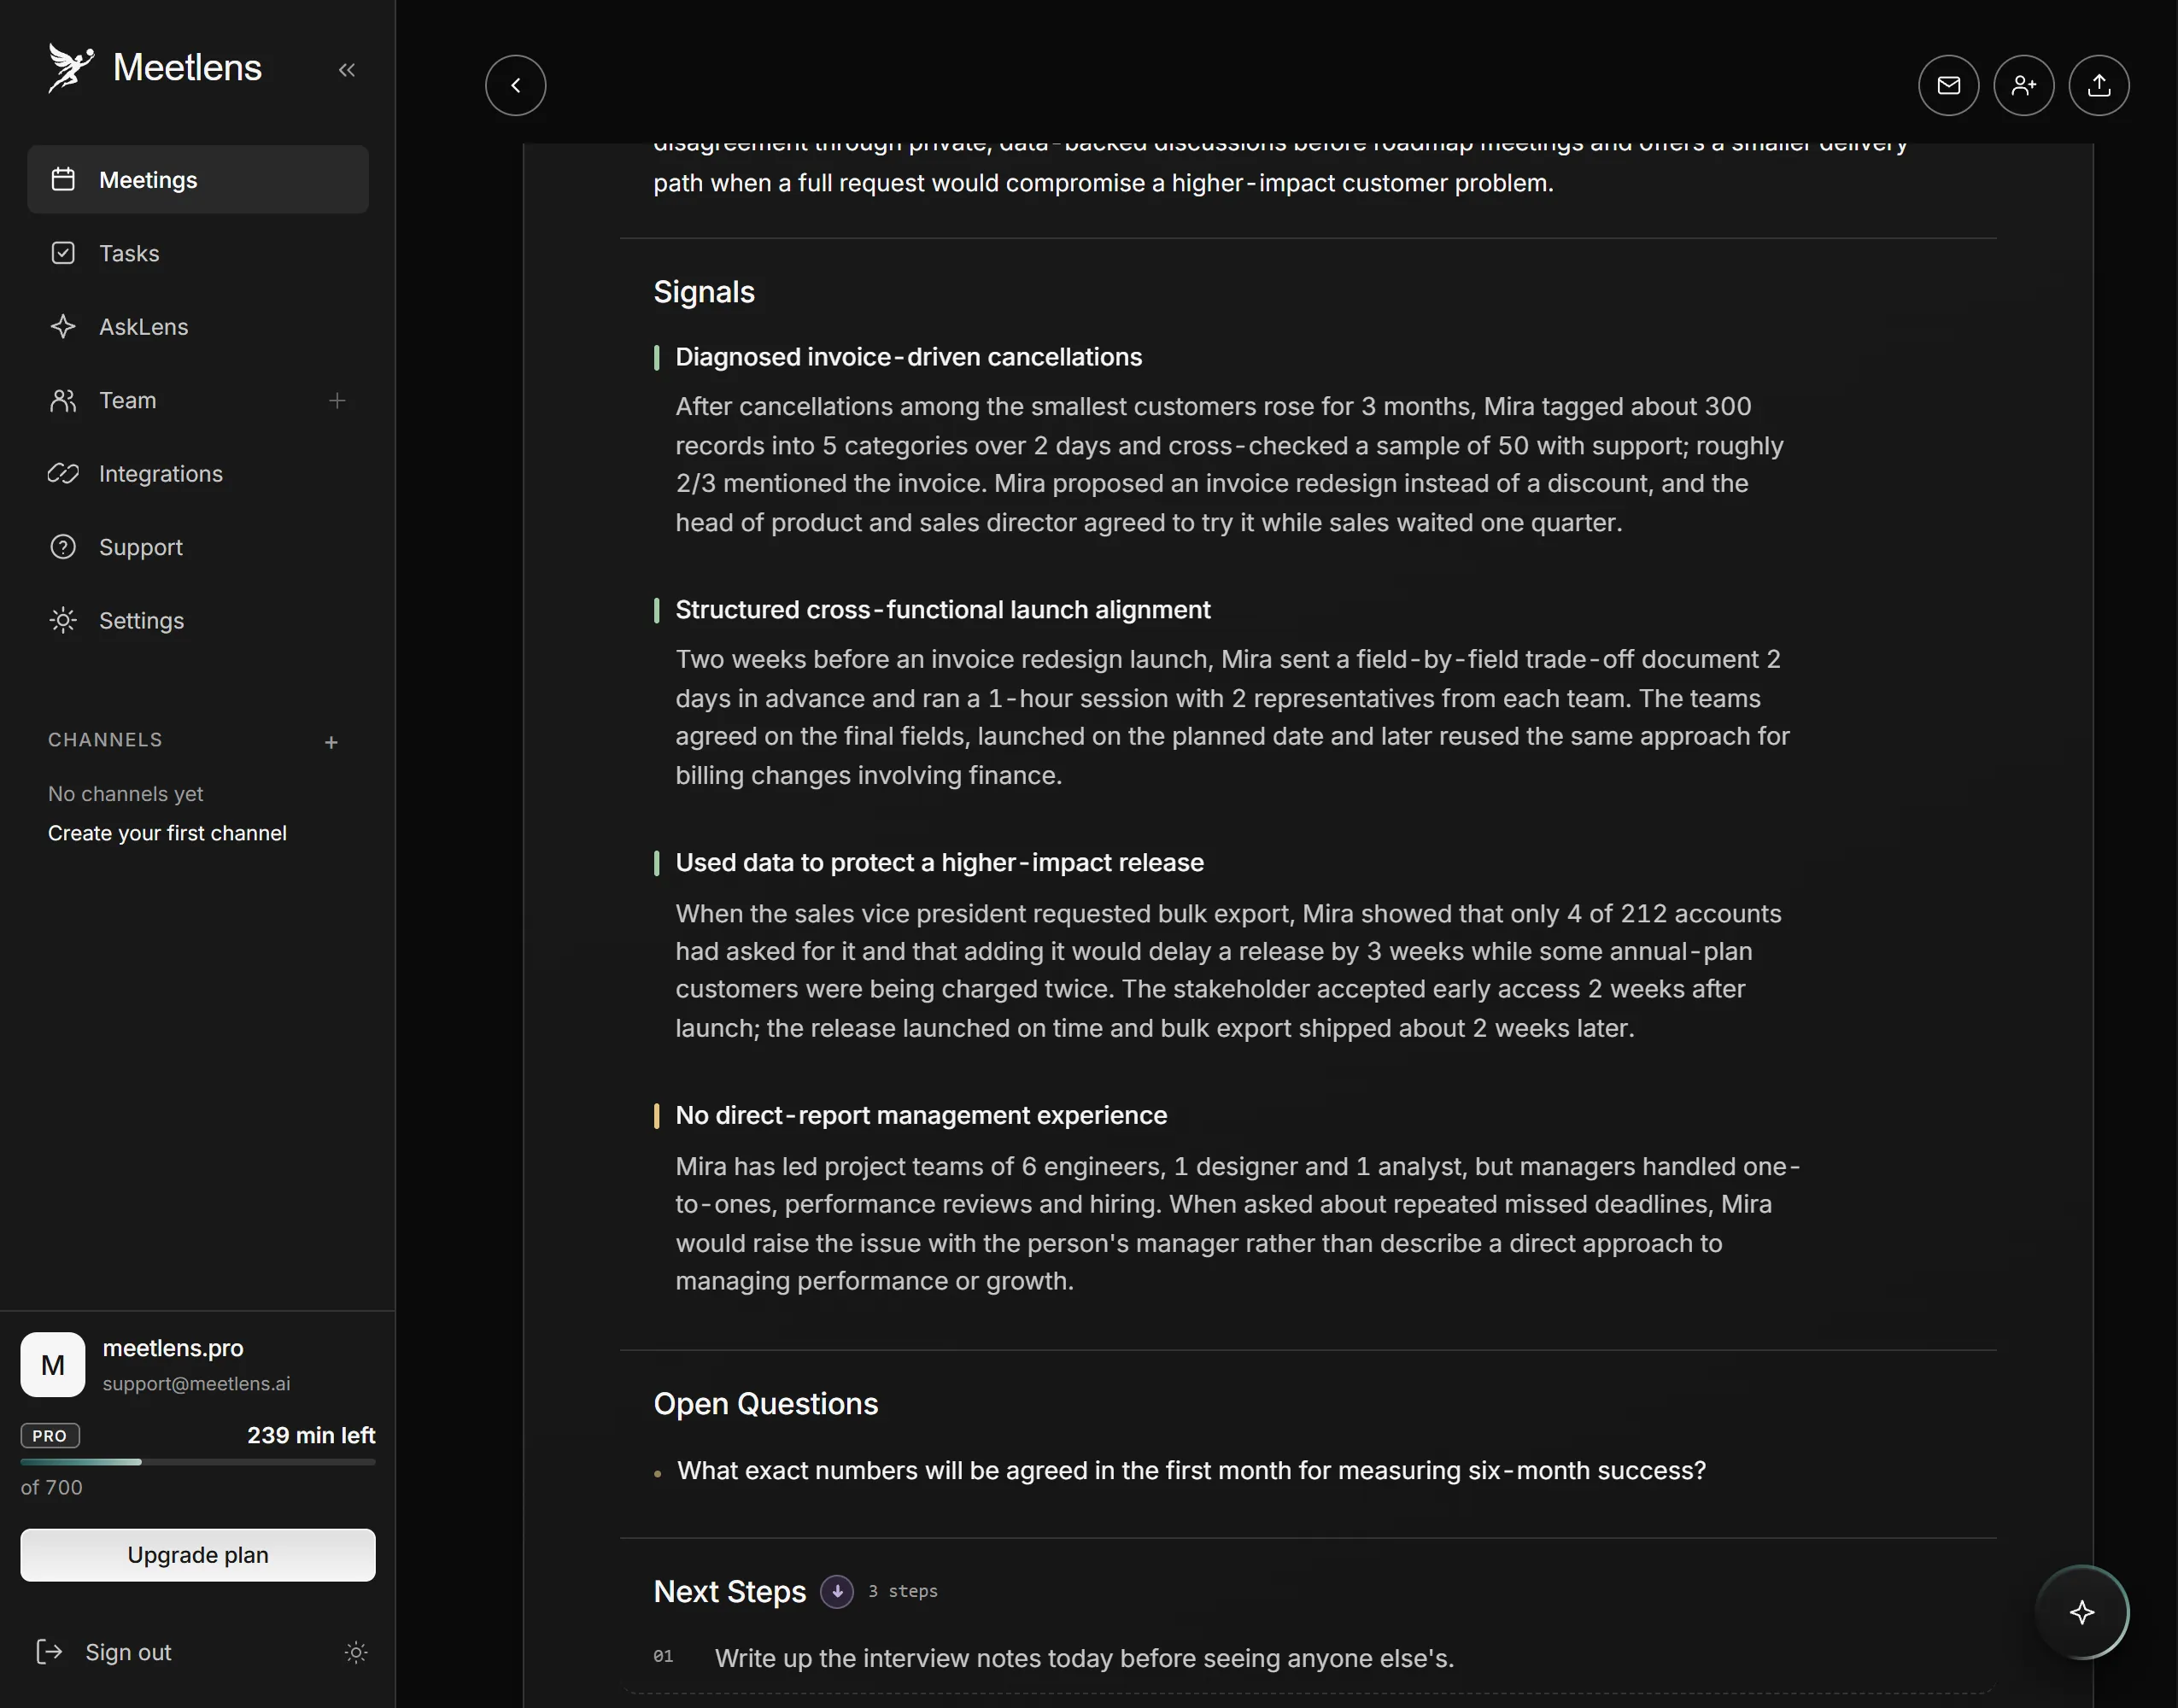Image resolution: width=2178 pixels, height=1708 pixels.
Task: Click the '239 min left' label
Action: (x=311, y=1436)
